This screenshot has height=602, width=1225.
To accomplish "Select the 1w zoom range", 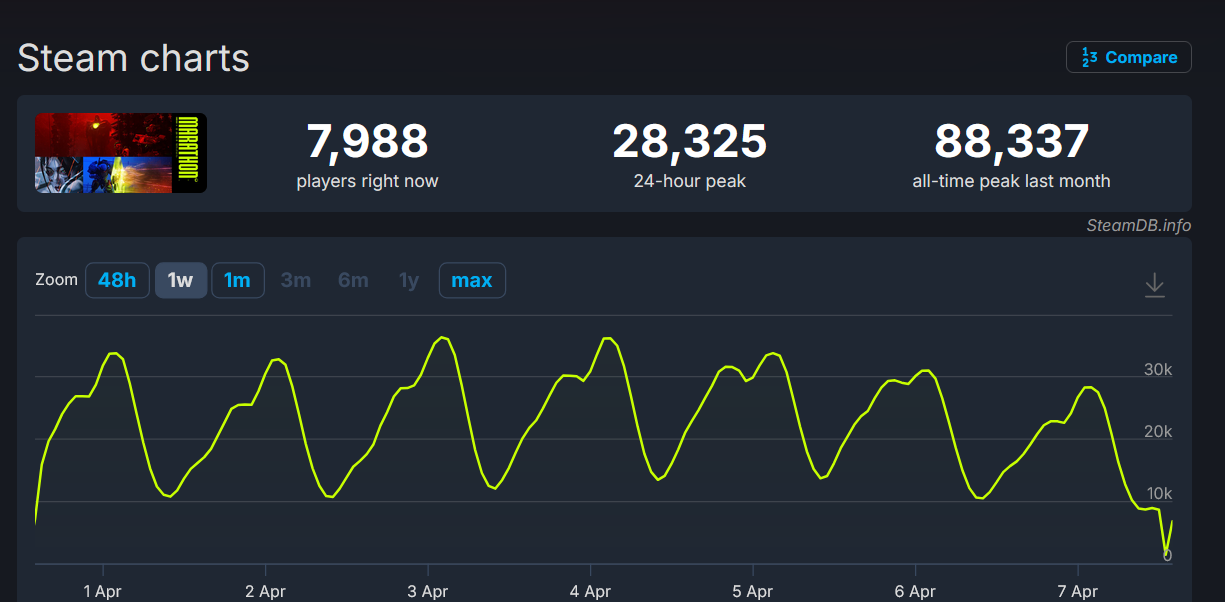I will (181, 280).
